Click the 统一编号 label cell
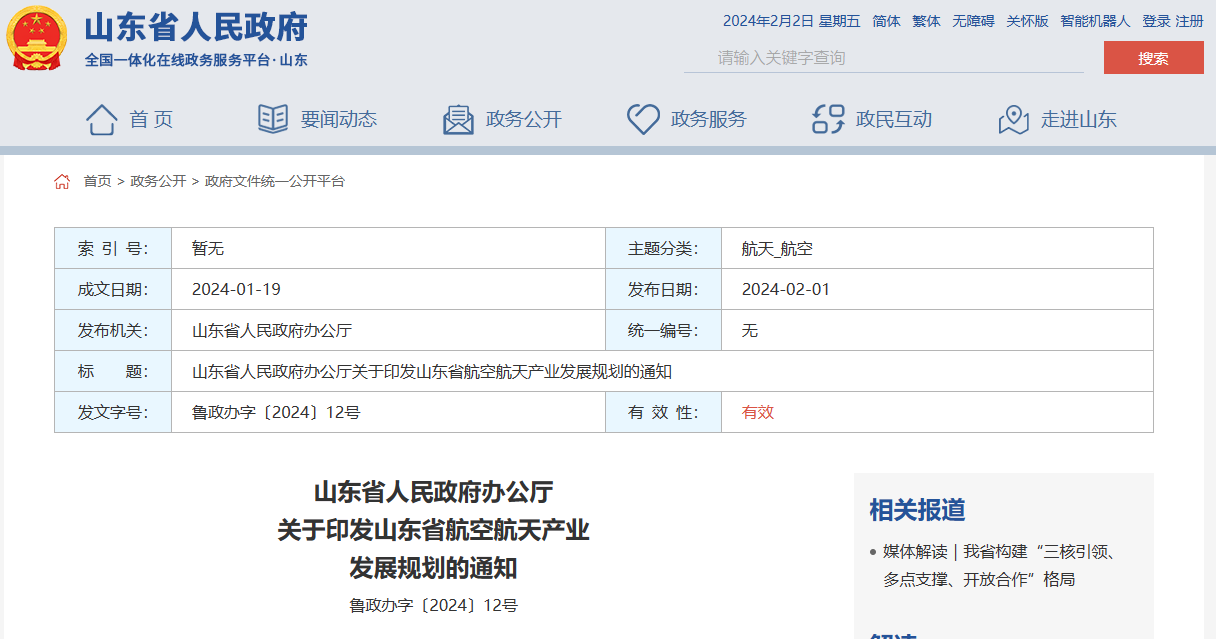The image size is (1216, 639). 663,330
